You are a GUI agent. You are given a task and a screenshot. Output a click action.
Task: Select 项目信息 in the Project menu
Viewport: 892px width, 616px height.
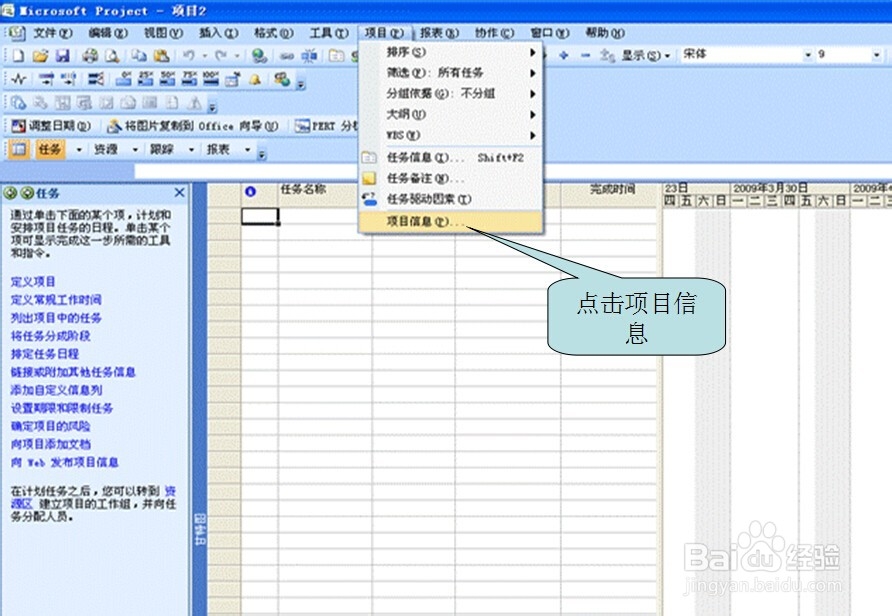pos(451,221)
